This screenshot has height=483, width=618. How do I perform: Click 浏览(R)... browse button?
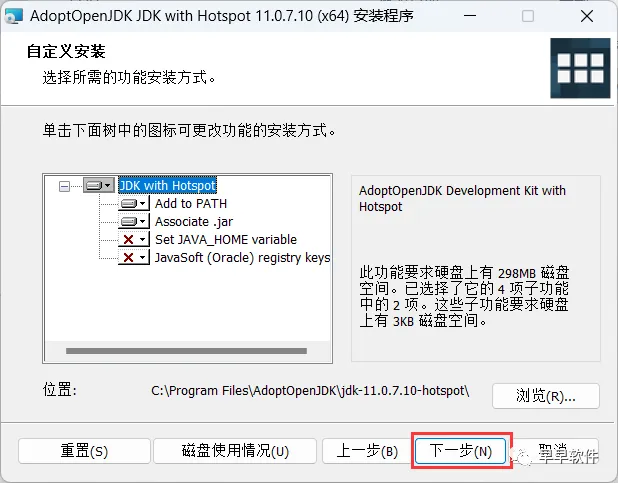(546, 396)
